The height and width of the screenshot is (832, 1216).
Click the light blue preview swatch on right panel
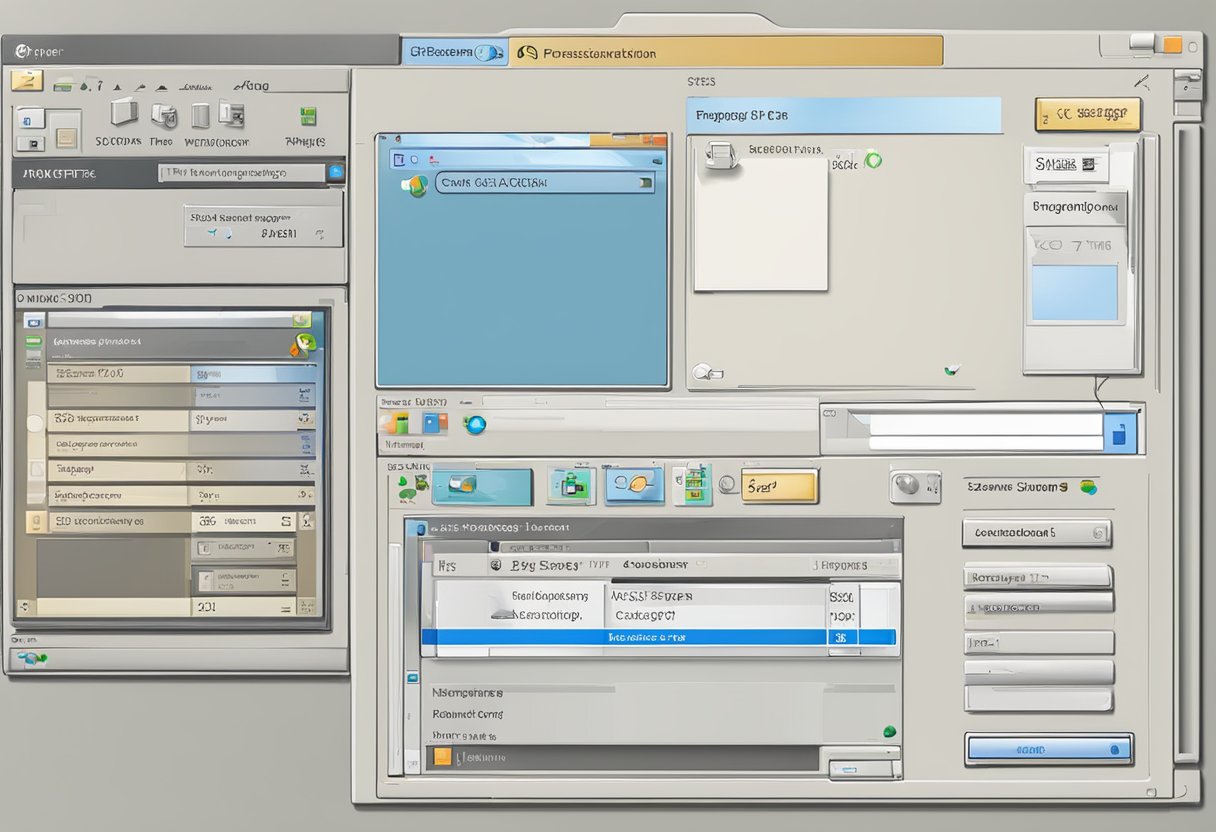click(1073, 292)
